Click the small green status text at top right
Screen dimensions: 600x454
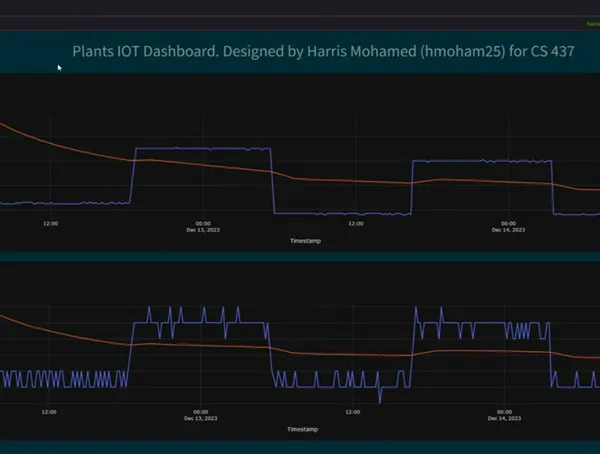592,23
